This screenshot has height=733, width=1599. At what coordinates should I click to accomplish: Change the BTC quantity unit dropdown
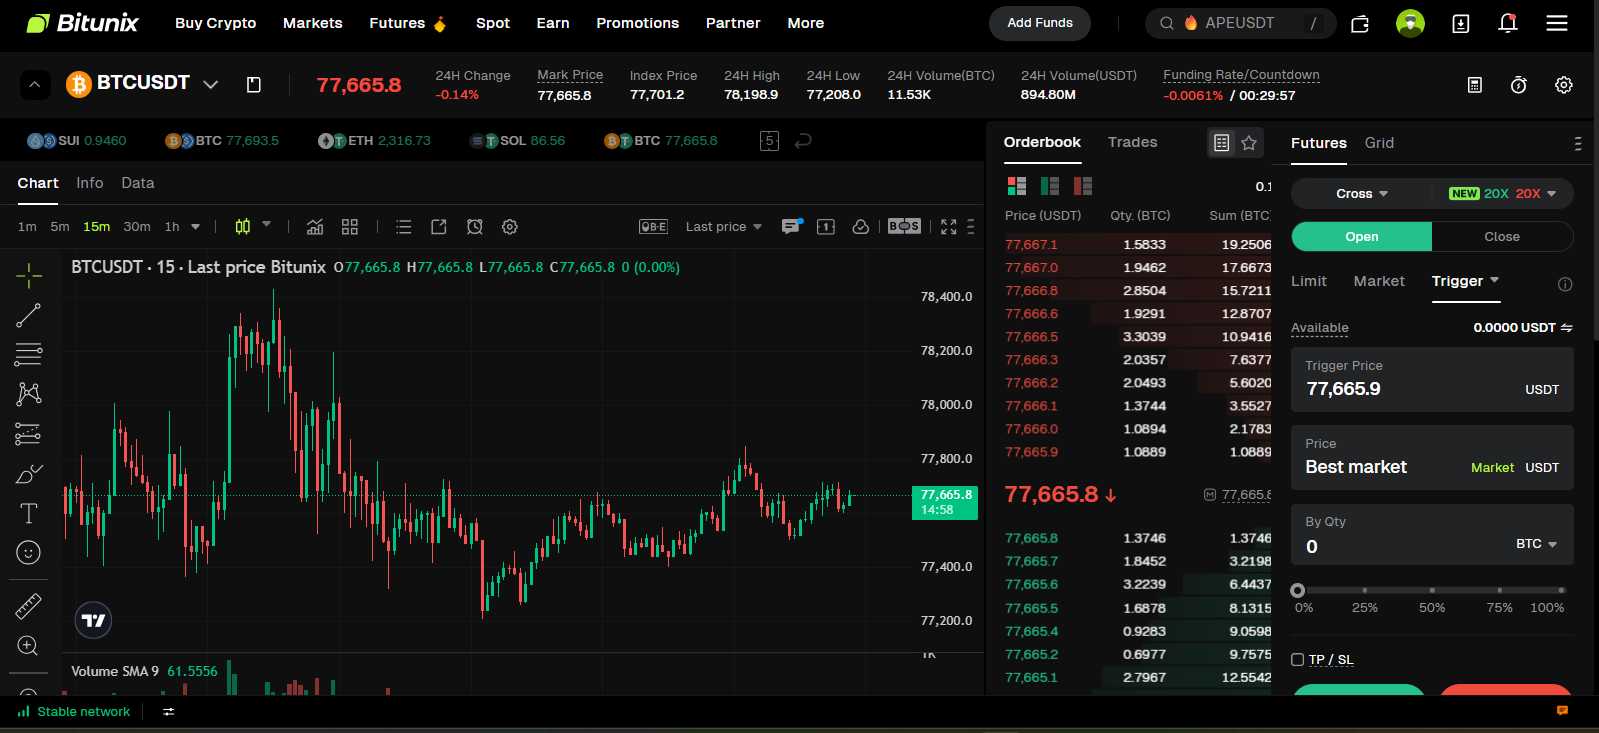1537,544
